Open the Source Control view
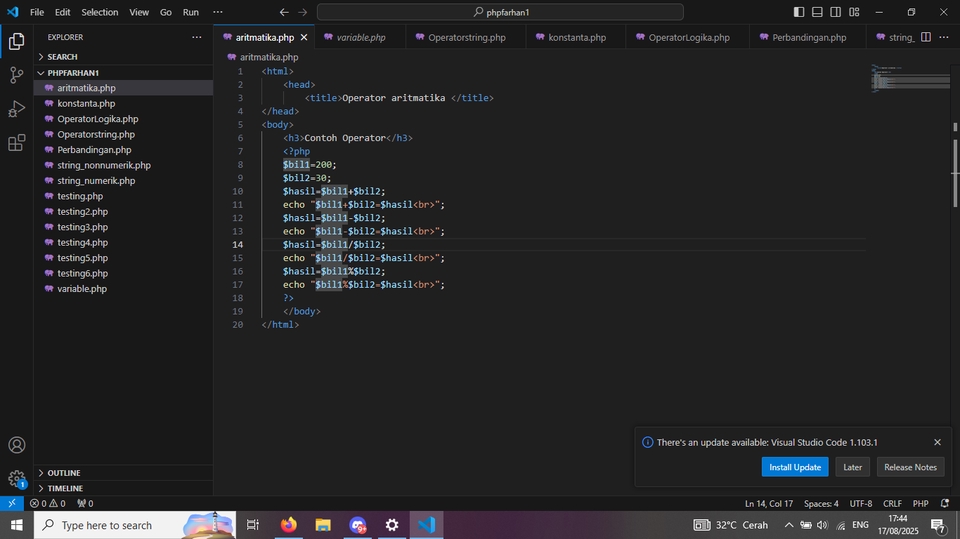 [16, 75]
